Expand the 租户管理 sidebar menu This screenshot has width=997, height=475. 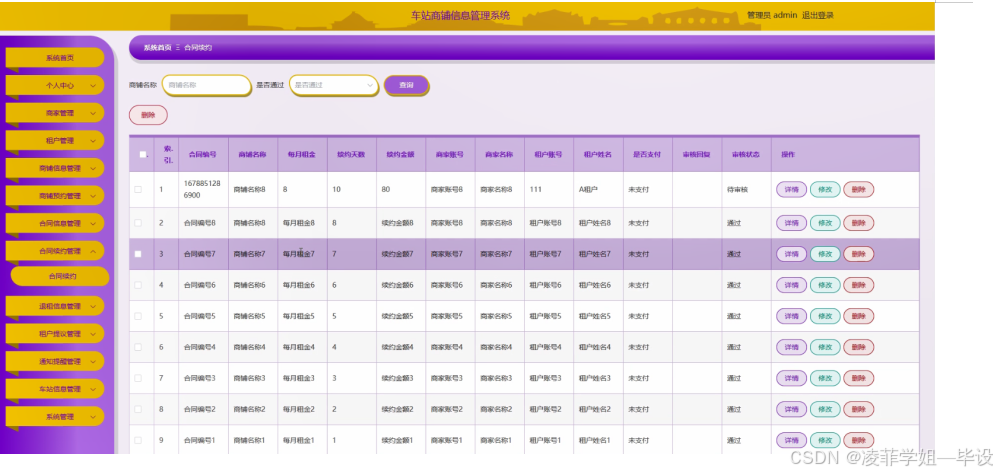coord(55,141)
